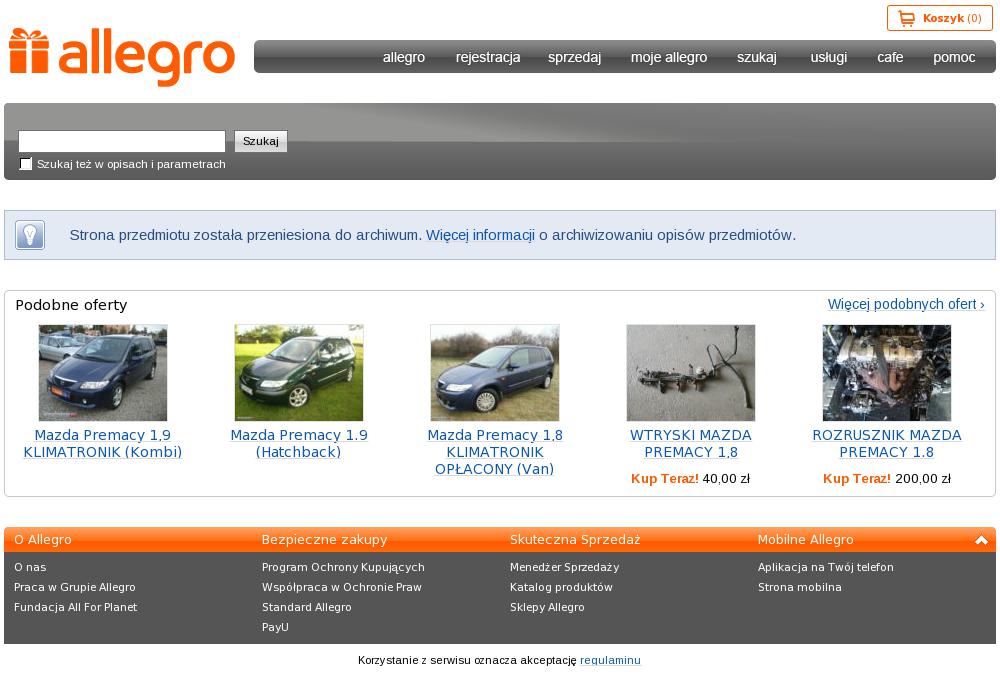This screenshot has width=1000, height=680.
Task: Open PayU footer link
Action: pyautogui.click(x=275, y=627)
